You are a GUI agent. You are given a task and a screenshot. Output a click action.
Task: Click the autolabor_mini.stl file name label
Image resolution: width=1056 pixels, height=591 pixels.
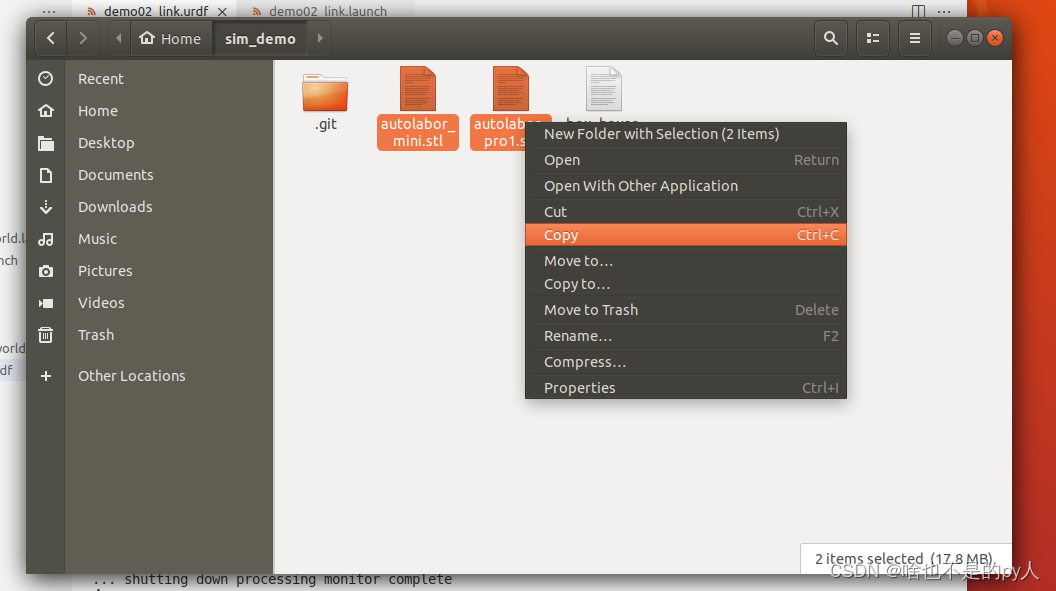[418, 133]
